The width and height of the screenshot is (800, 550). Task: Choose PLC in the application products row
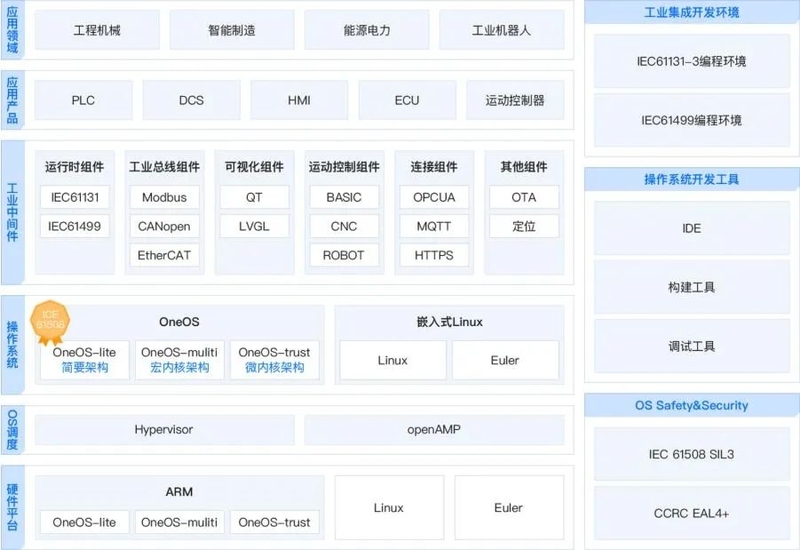[x=83, y=100]
